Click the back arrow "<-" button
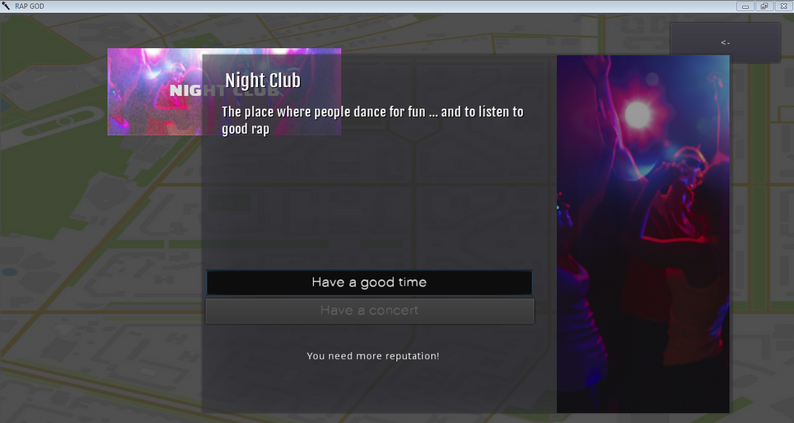This screenshot has height=423, width=794. pos(725,43)
